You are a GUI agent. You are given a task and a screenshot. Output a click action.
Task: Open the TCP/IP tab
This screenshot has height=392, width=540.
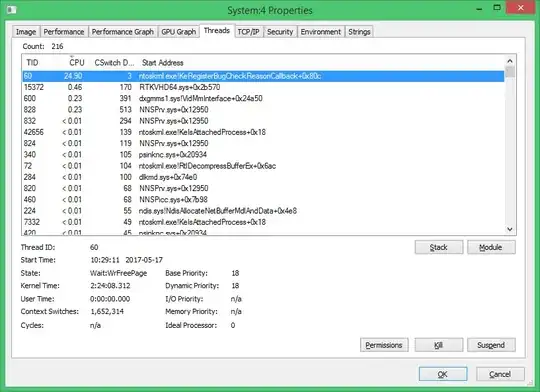pyautogui.click(x=248, y=32)
